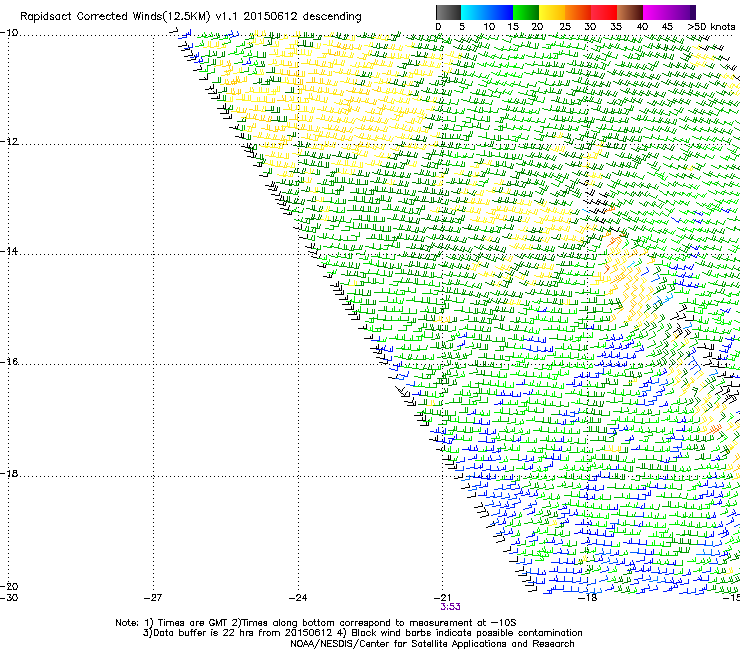Click the orange 25–30 knots legend swatch

[578, 12]
